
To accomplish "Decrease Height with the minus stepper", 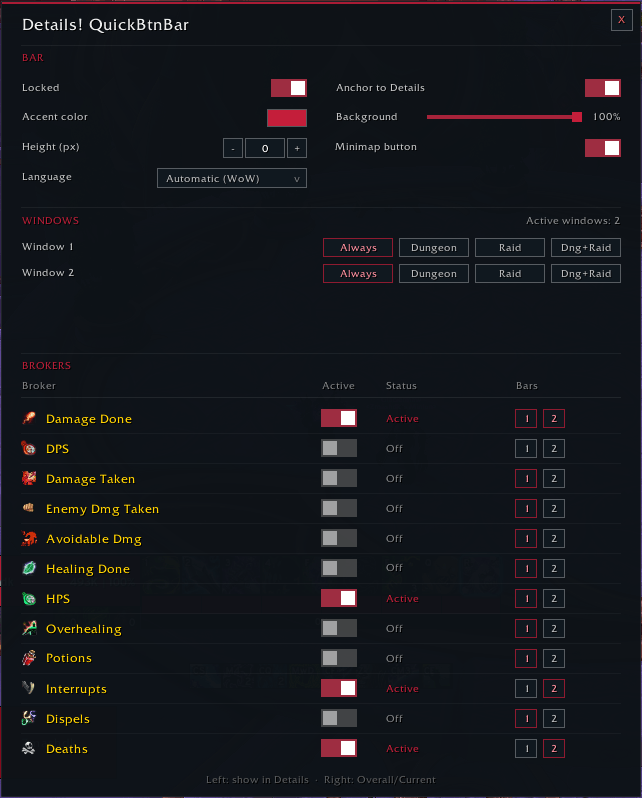I will pos(233,148).
